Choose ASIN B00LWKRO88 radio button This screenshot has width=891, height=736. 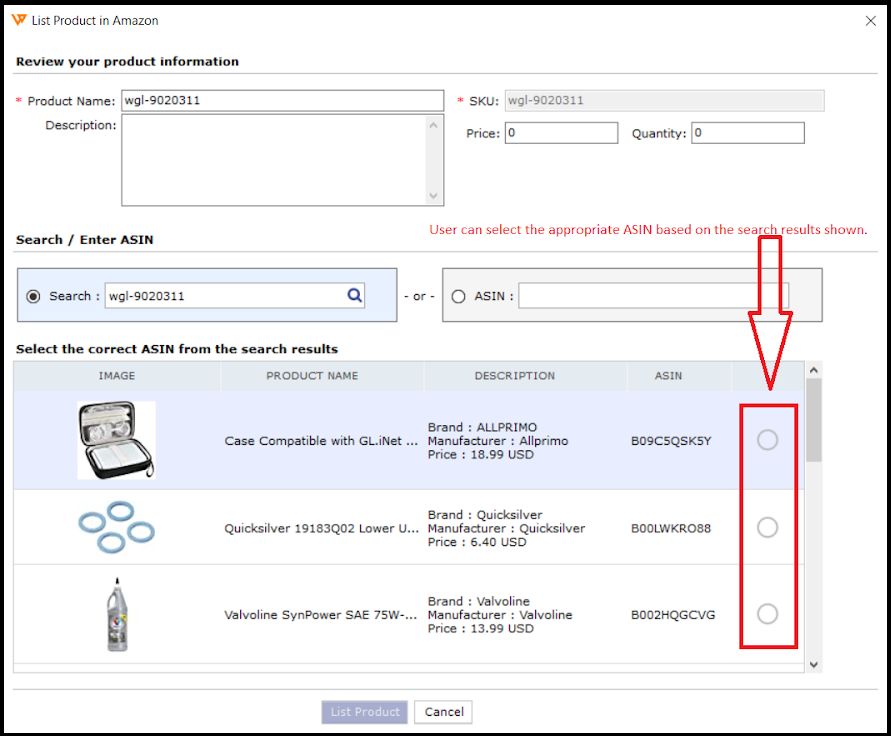point(767,528)
